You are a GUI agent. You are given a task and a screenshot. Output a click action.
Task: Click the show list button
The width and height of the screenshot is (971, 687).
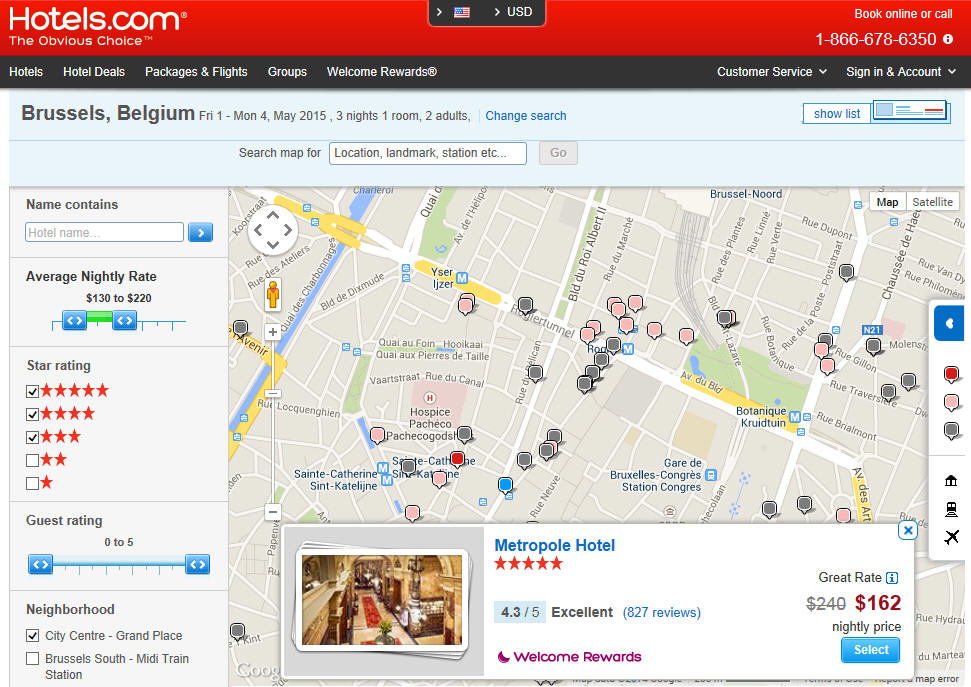(837, 114)
